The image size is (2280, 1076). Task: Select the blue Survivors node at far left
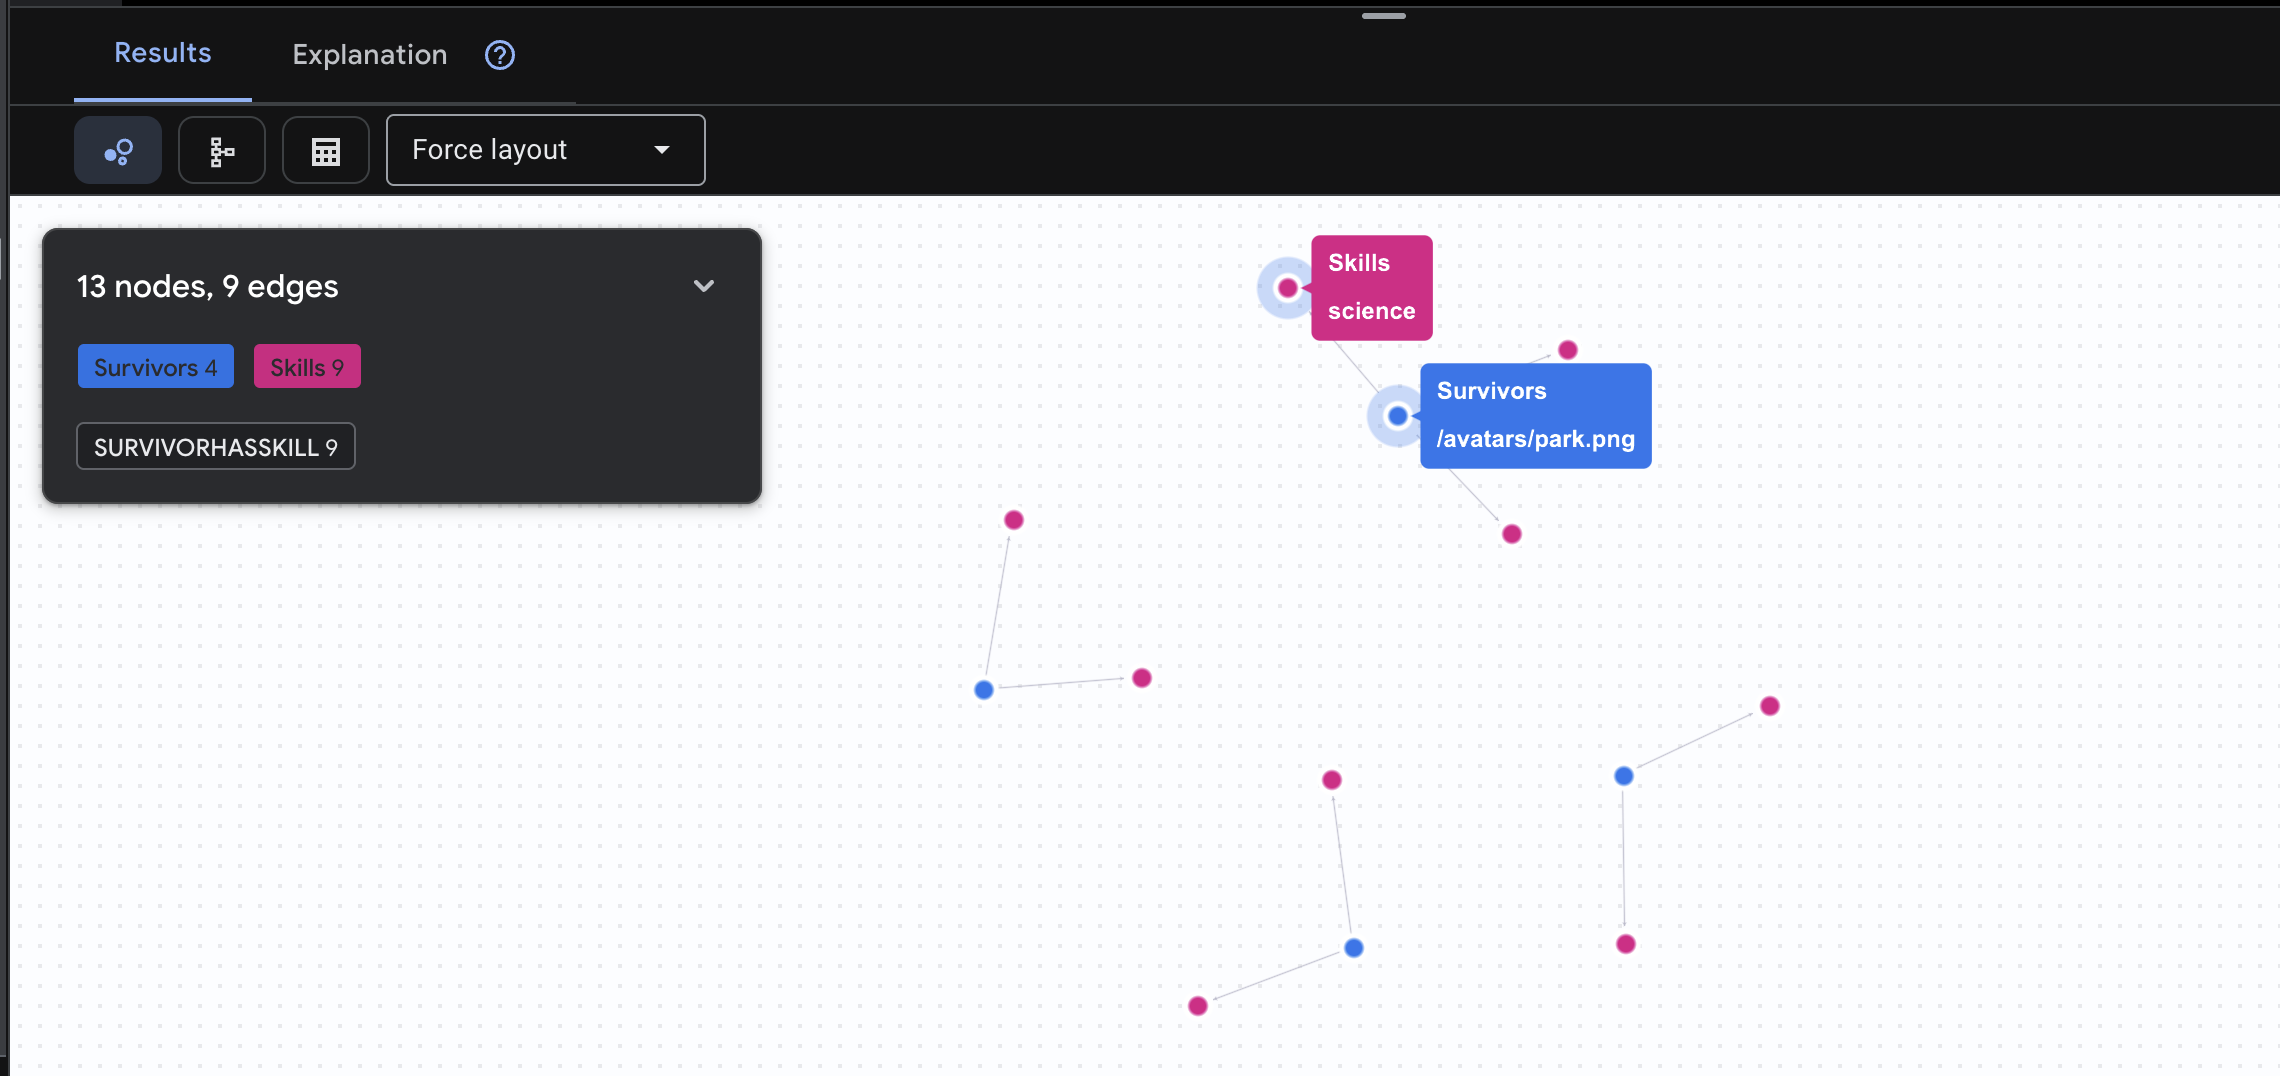pos(984,690)
